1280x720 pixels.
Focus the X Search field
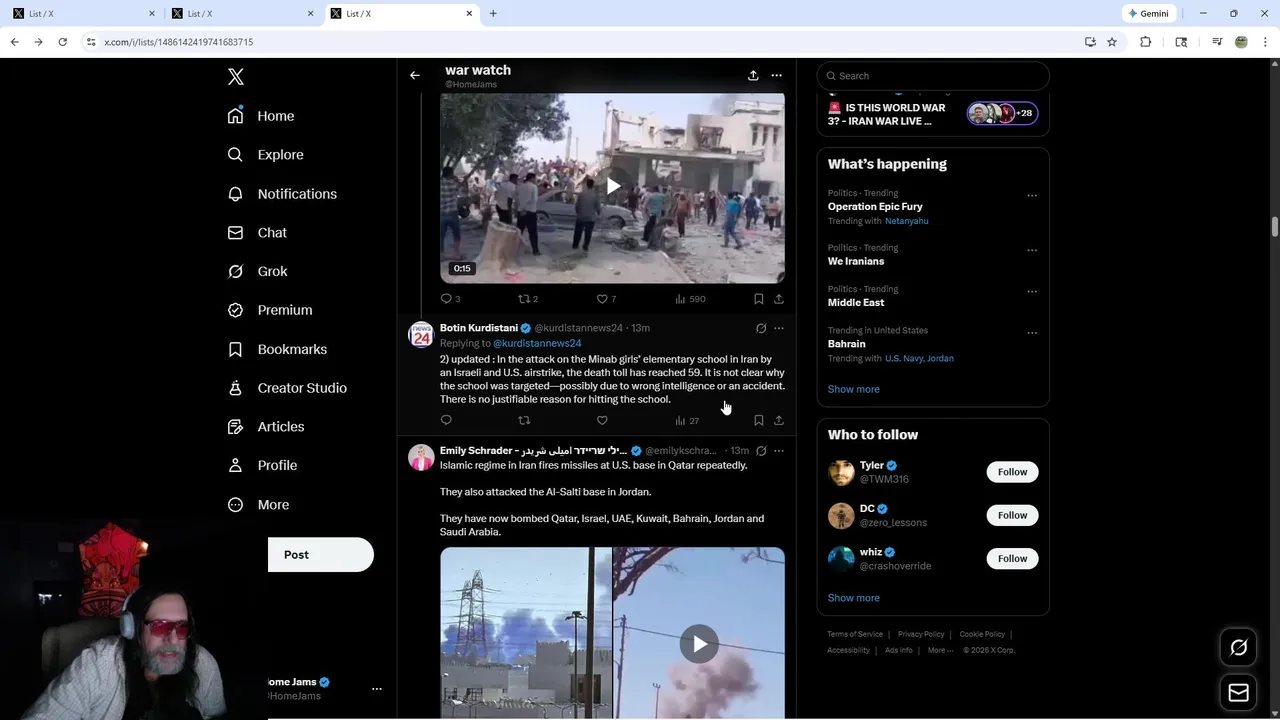933,76
